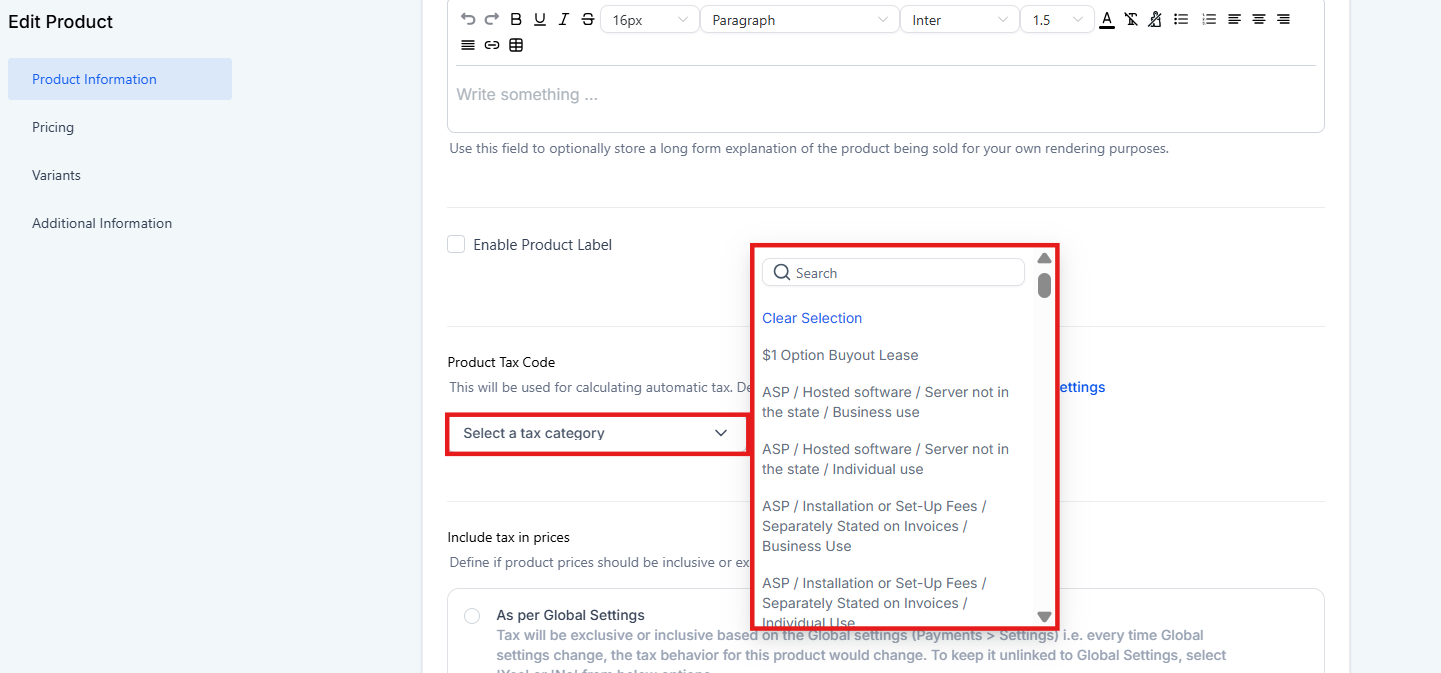Undo the last edit in the editor

tap(468, 19)
